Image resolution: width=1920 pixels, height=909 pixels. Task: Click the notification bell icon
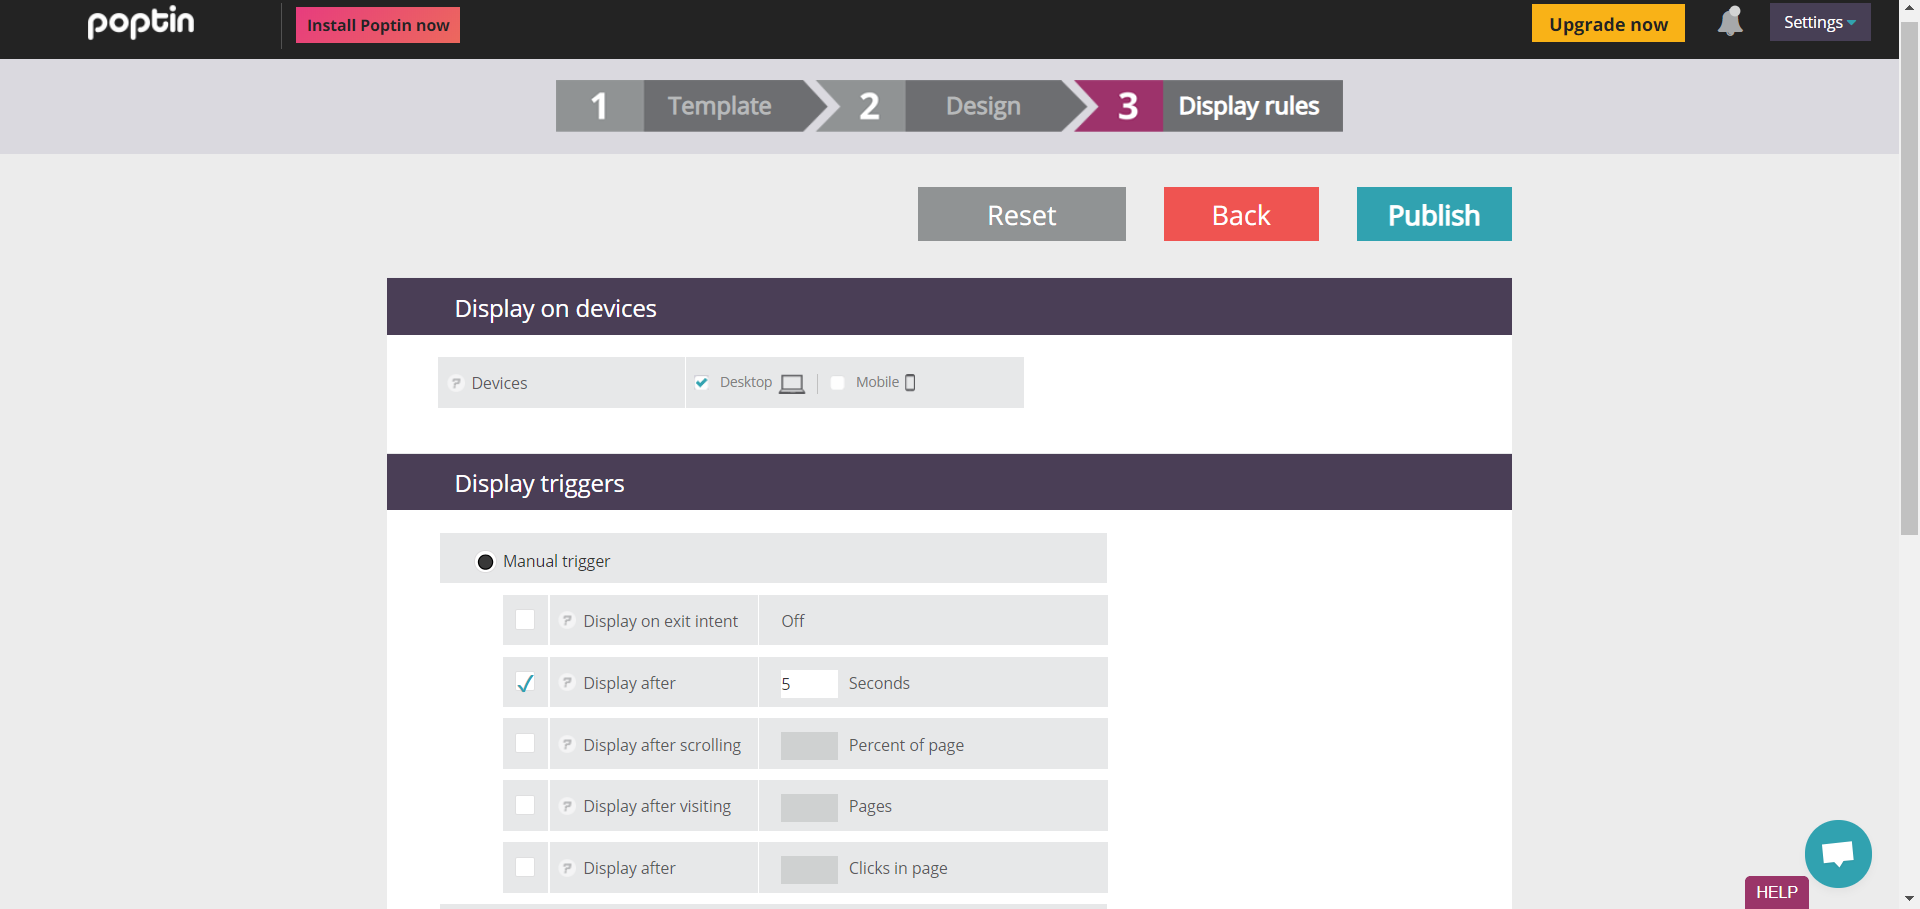(x=1731, y=22)
